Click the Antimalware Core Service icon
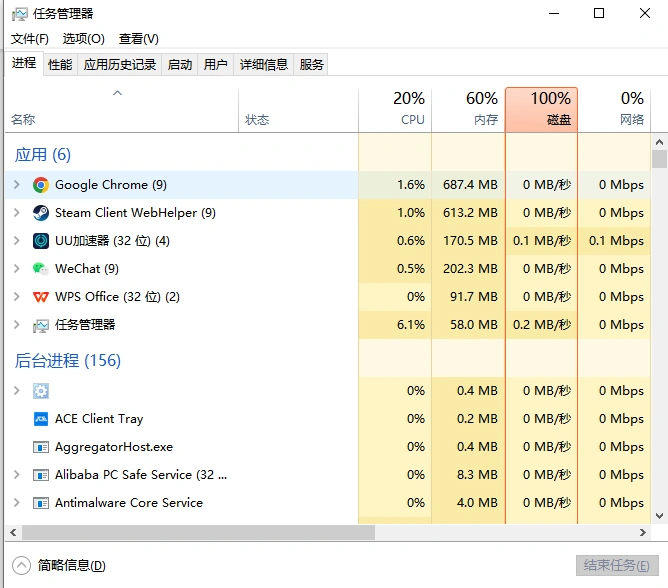This screenshot has width=668, height=588. (x=41, y=503)
